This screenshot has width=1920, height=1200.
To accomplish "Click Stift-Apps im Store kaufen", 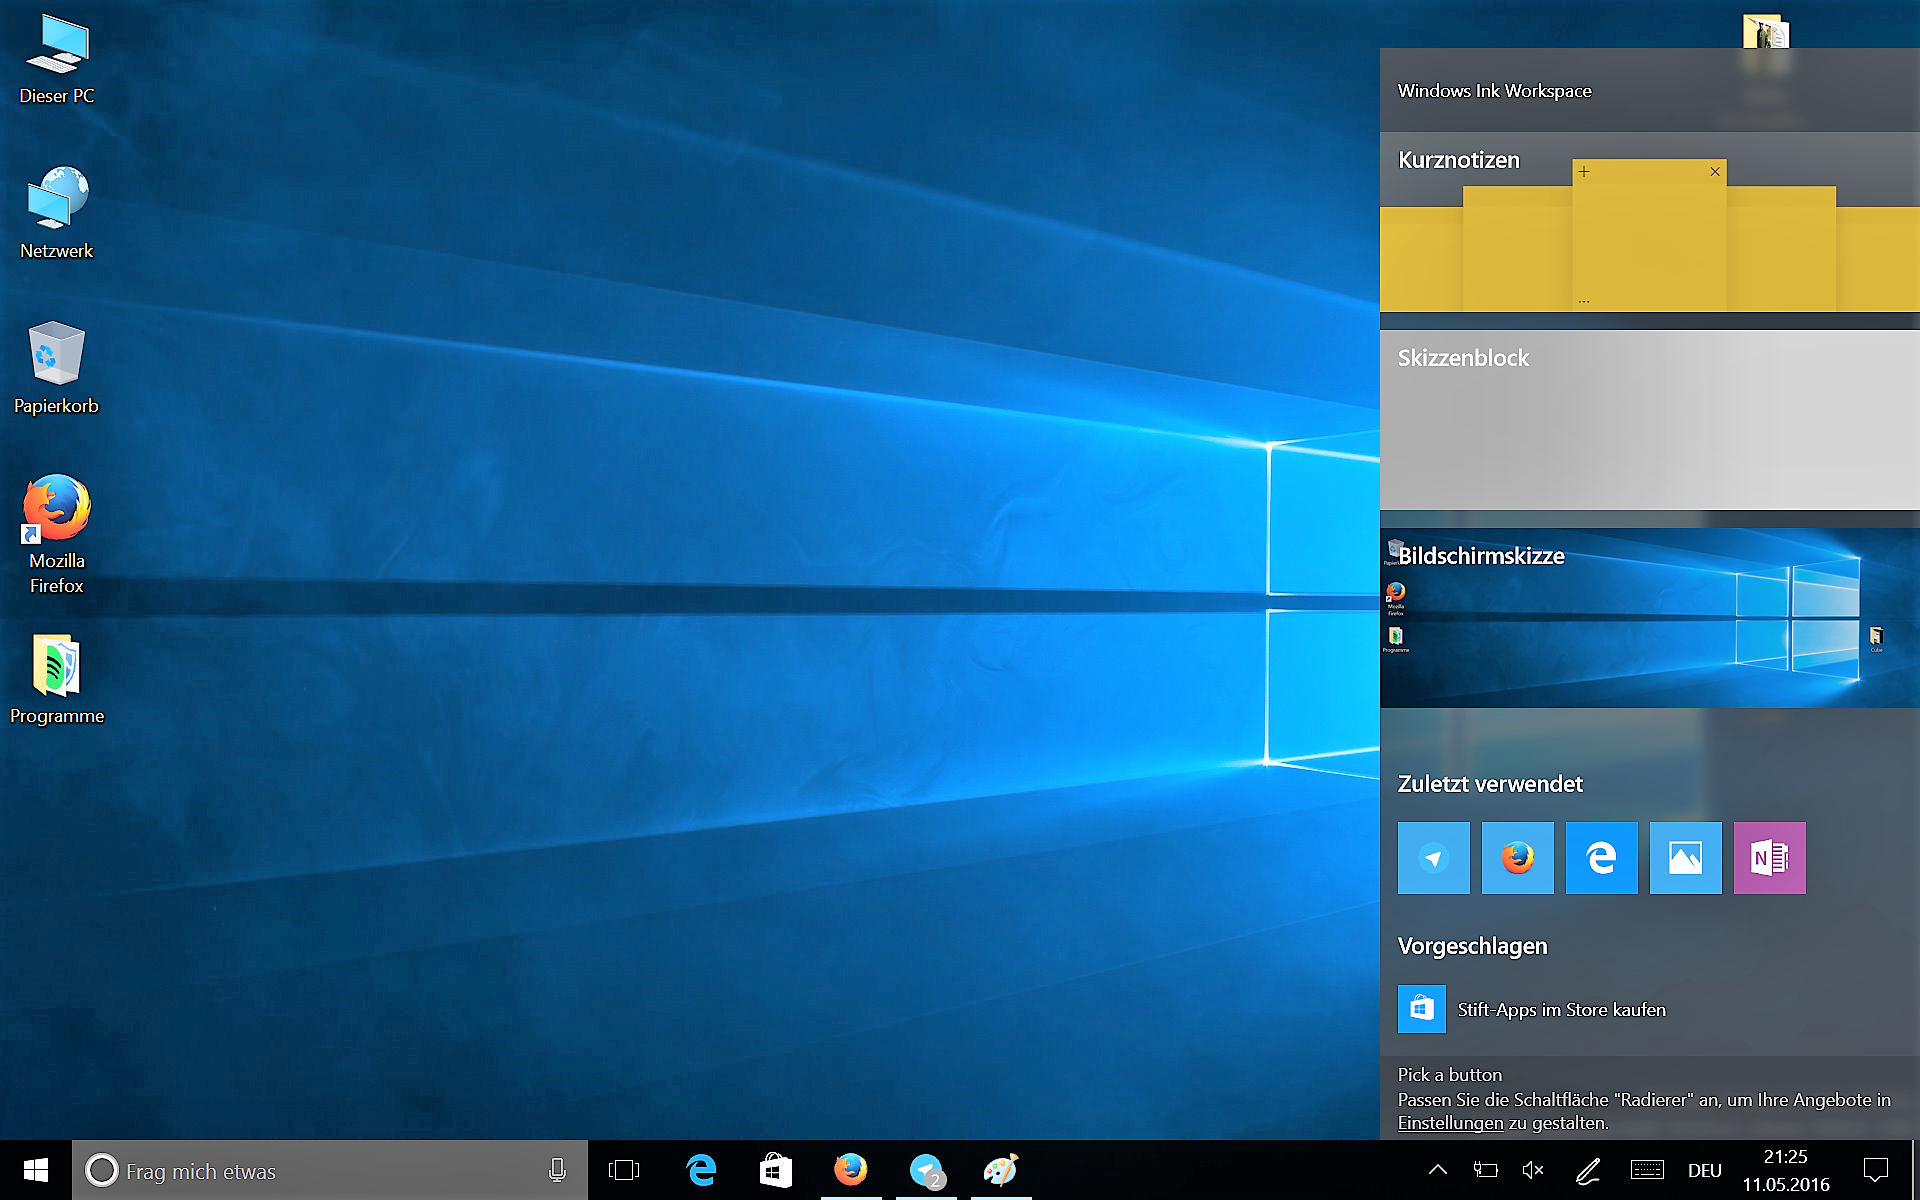I will coord(1561,1010).
